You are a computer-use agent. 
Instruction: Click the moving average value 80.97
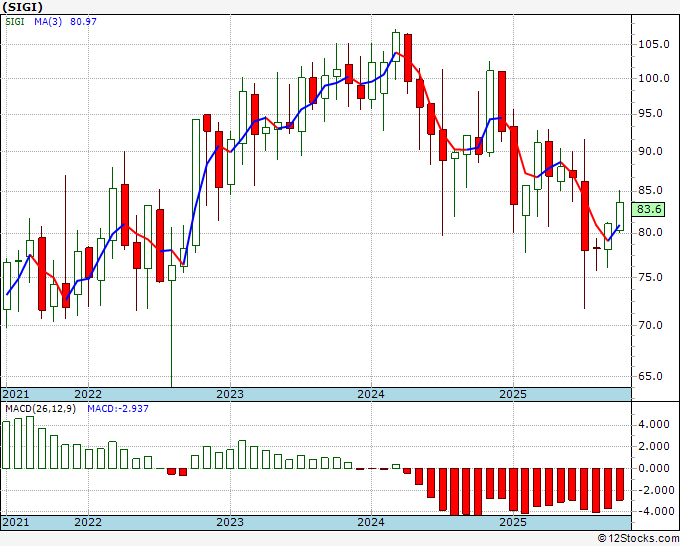(83, 21)
